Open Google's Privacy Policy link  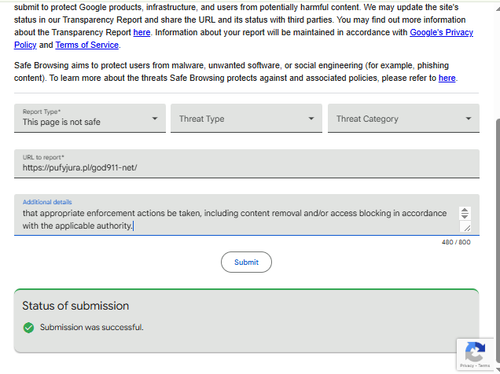click(x=441, y=32)
